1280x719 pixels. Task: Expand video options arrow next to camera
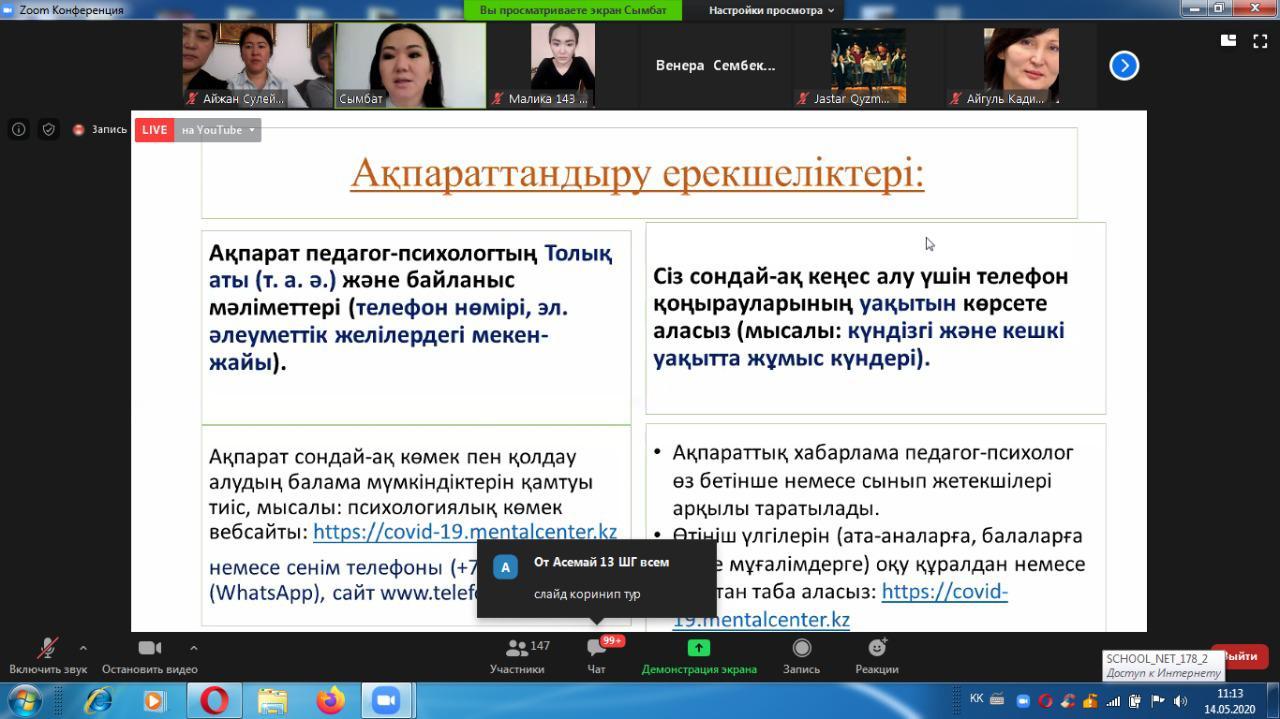193,648
